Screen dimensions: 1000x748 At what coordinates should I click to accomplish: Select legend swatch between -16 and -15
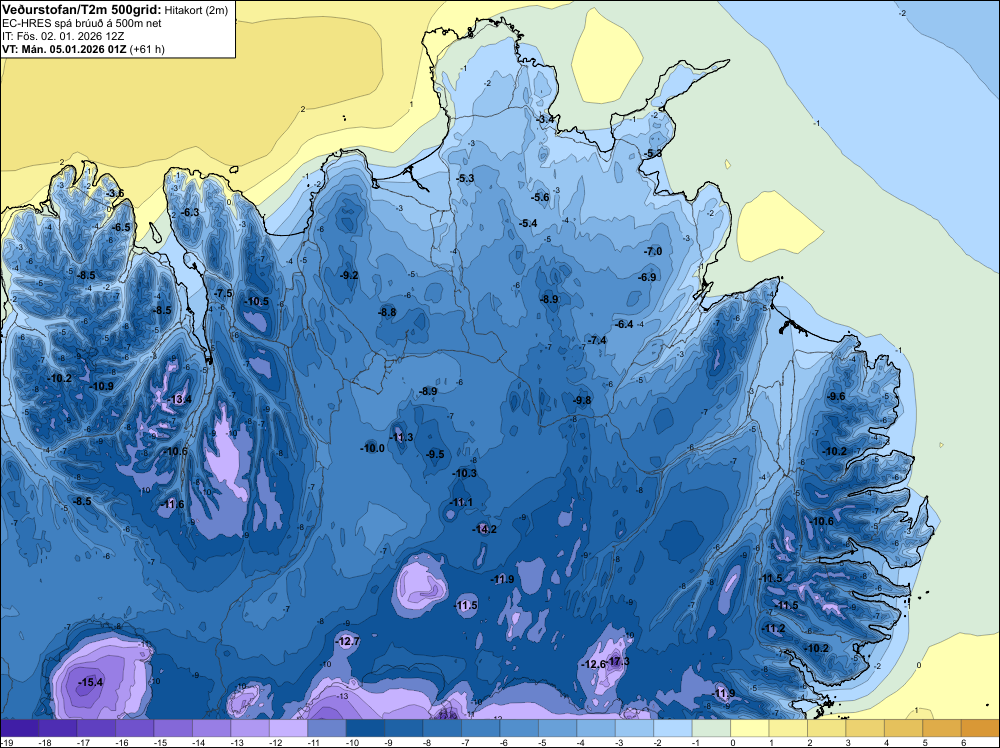coord(135,728)
